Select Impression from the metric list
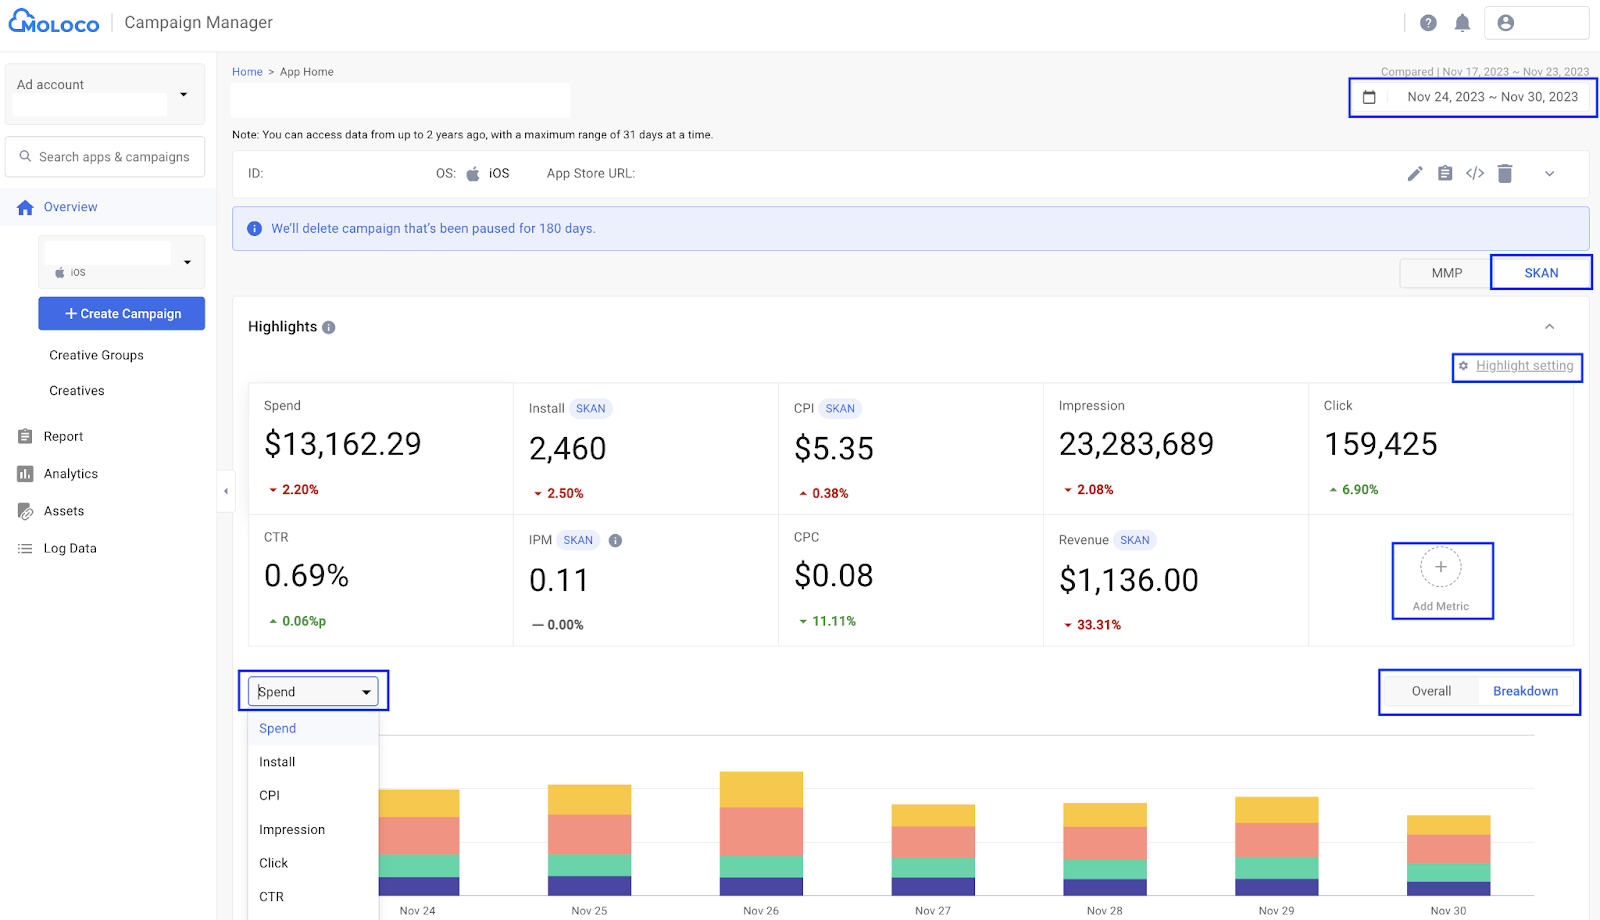The height and width of the screenshot is (920, 1600). pyautogui.click(x=292, y=829)
